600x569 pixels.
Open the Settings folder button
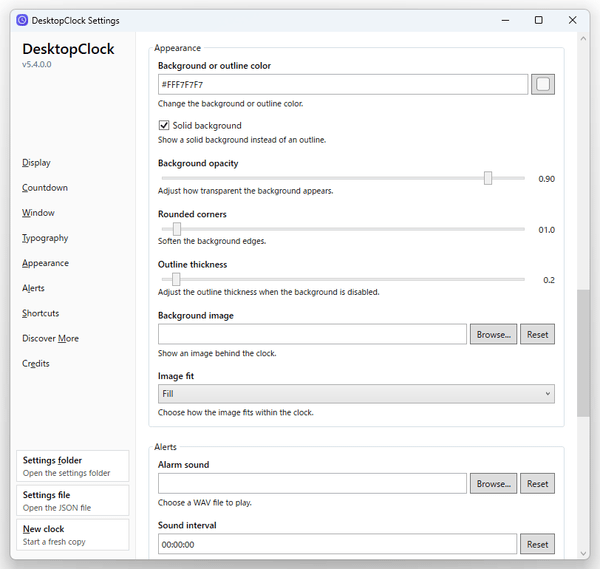73,466
